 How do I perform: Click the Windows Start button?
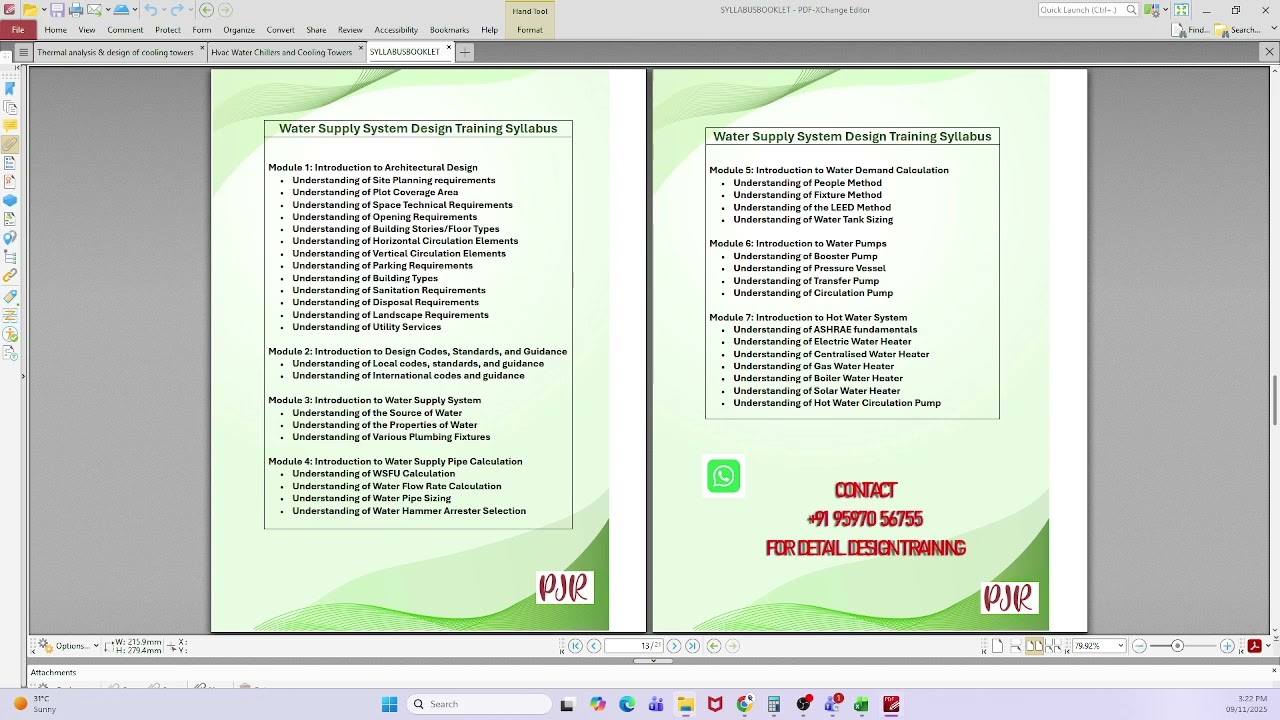389,704
